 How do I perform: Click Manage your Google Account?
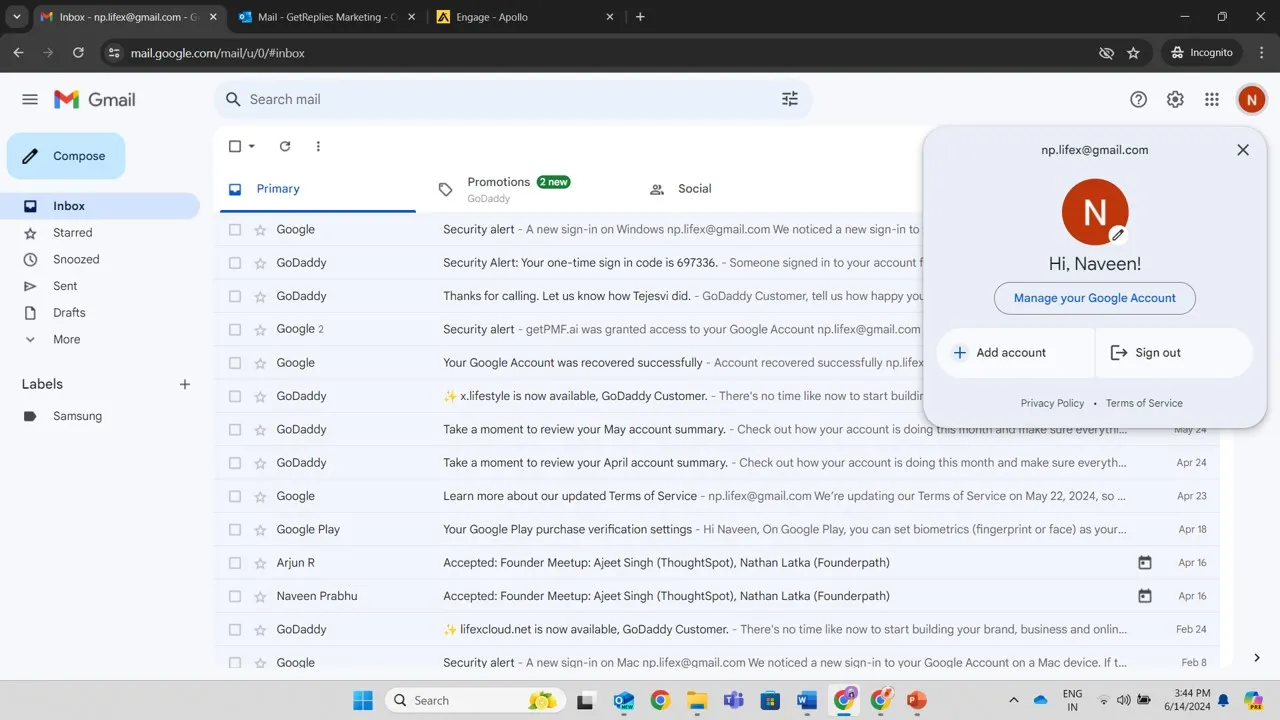tap(1094, 298)
